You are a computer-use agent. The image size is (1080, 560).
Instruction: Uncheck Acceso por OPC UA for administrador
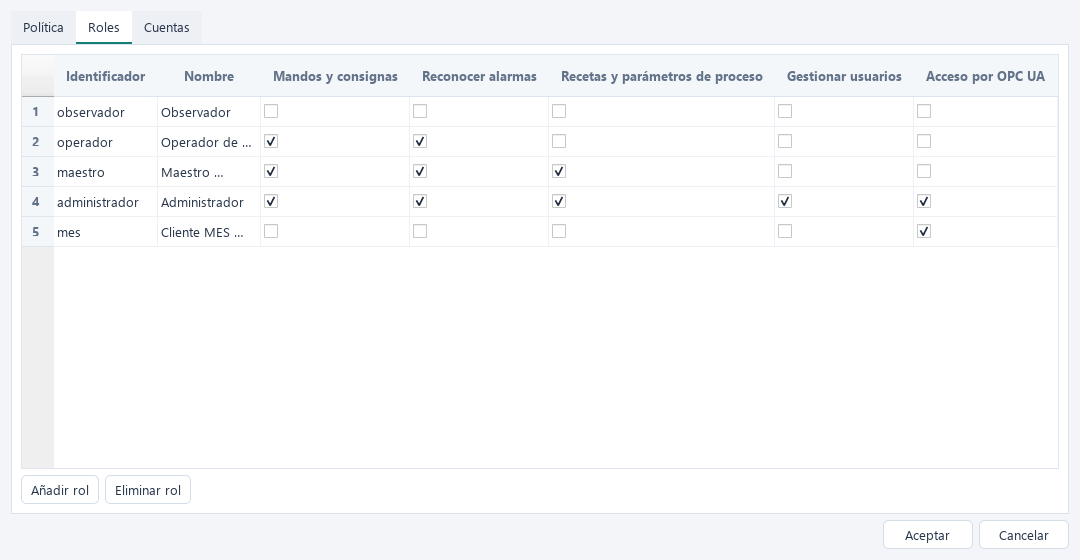click(x=924, y=202)
